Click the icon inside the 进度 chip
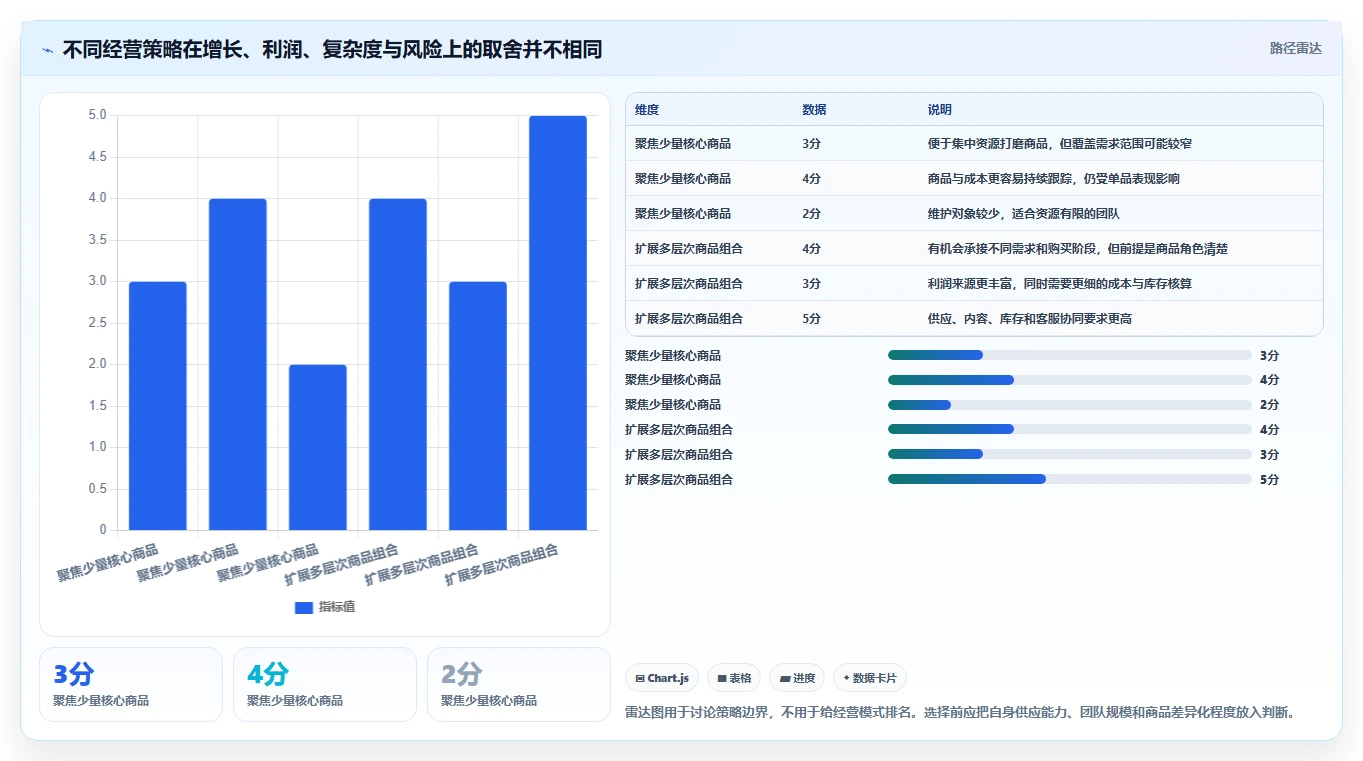The height and width of the screenshot is (761, 1363). [x=785, y=678]
